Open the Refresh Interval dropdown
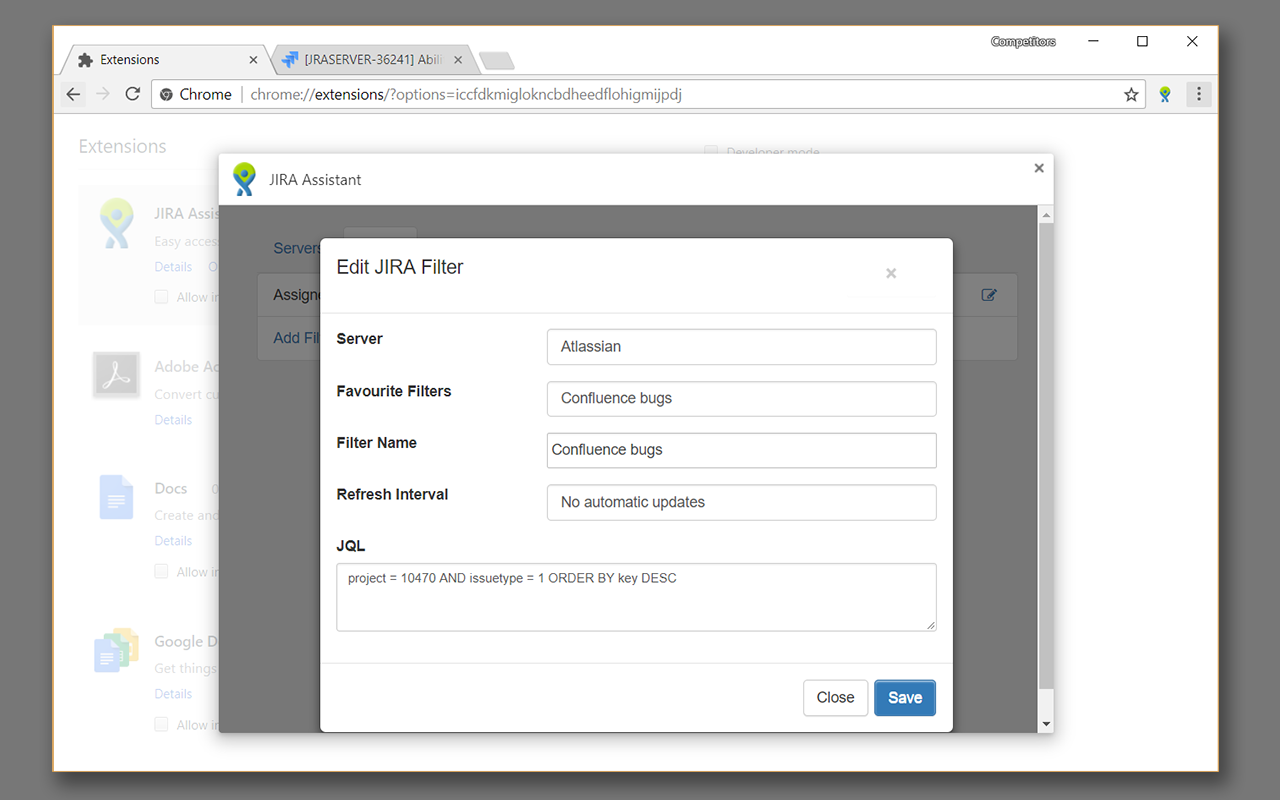This screenshot has width=1280, height=800. pyautogui.click(x=741, y=502)
